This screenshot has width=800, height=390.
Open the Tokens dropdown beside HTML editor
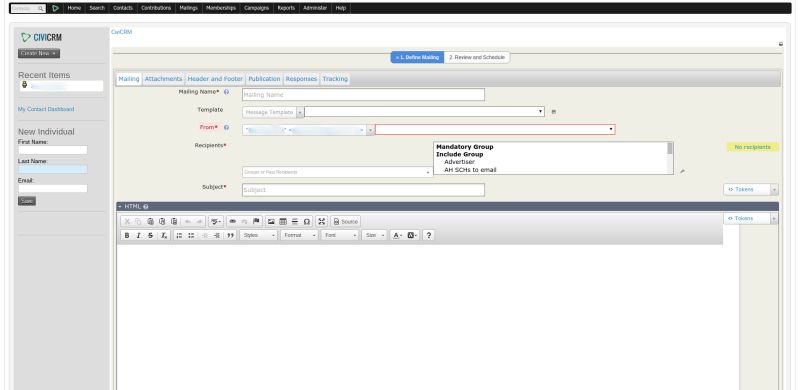coord(751,218)
